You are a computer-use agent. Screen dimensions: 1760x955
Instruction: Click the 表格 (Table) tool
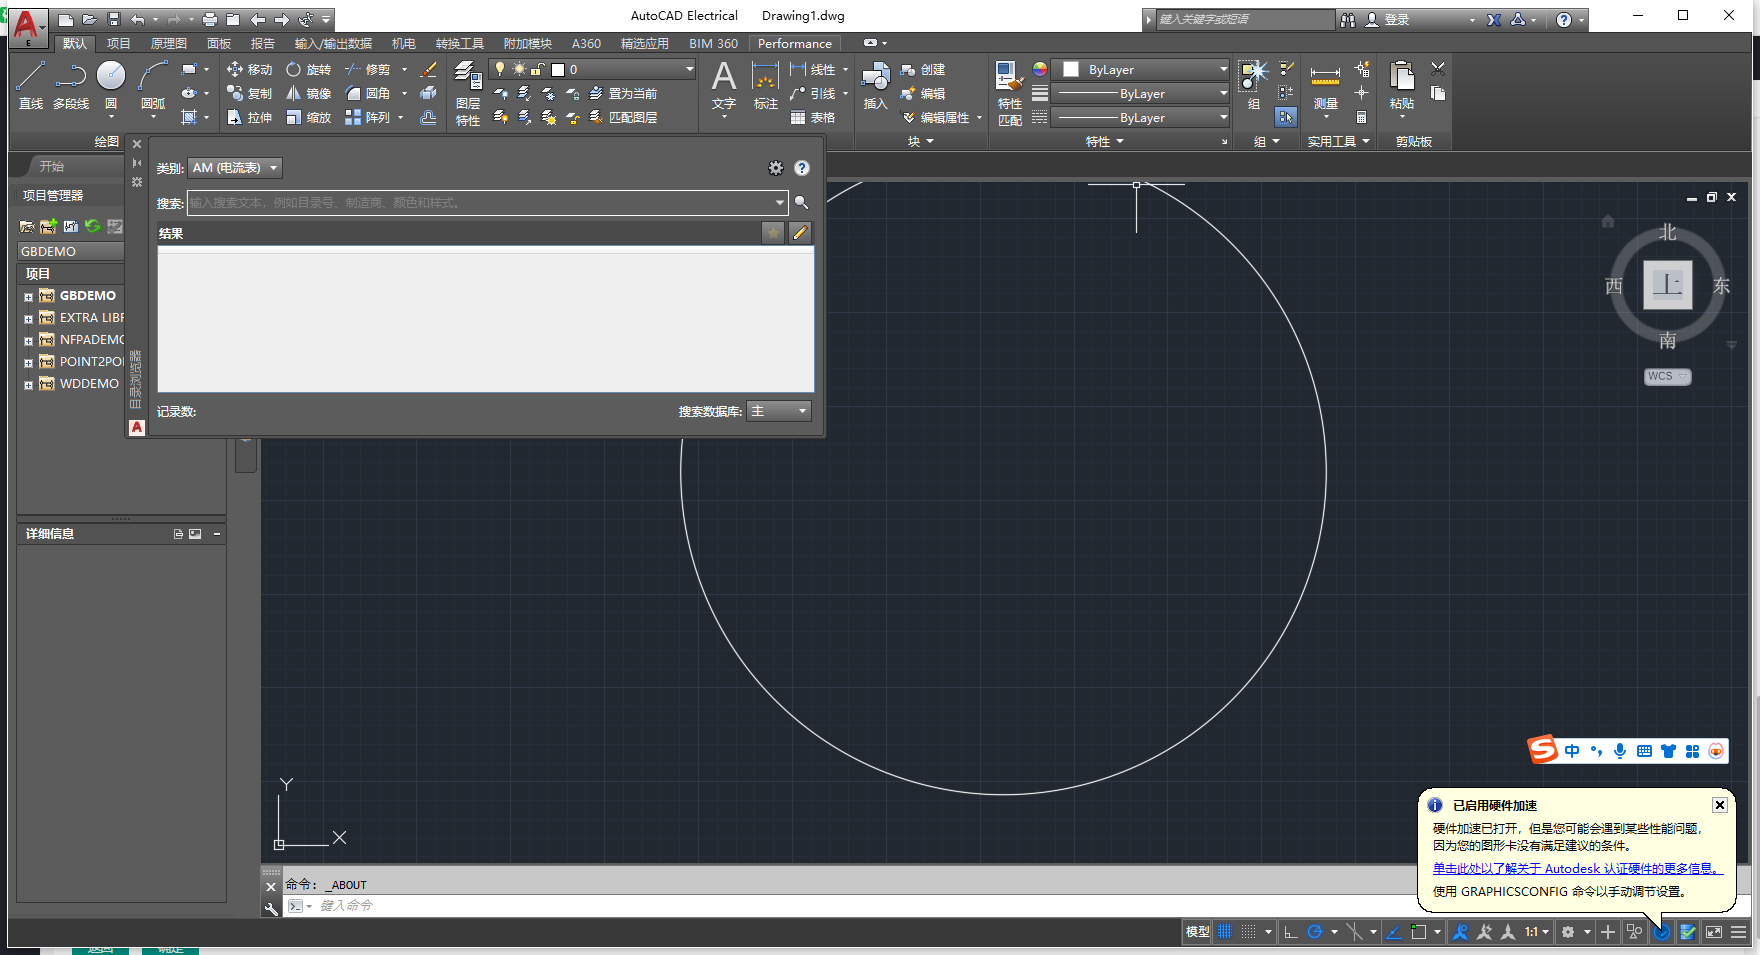[x=812, y=117]
